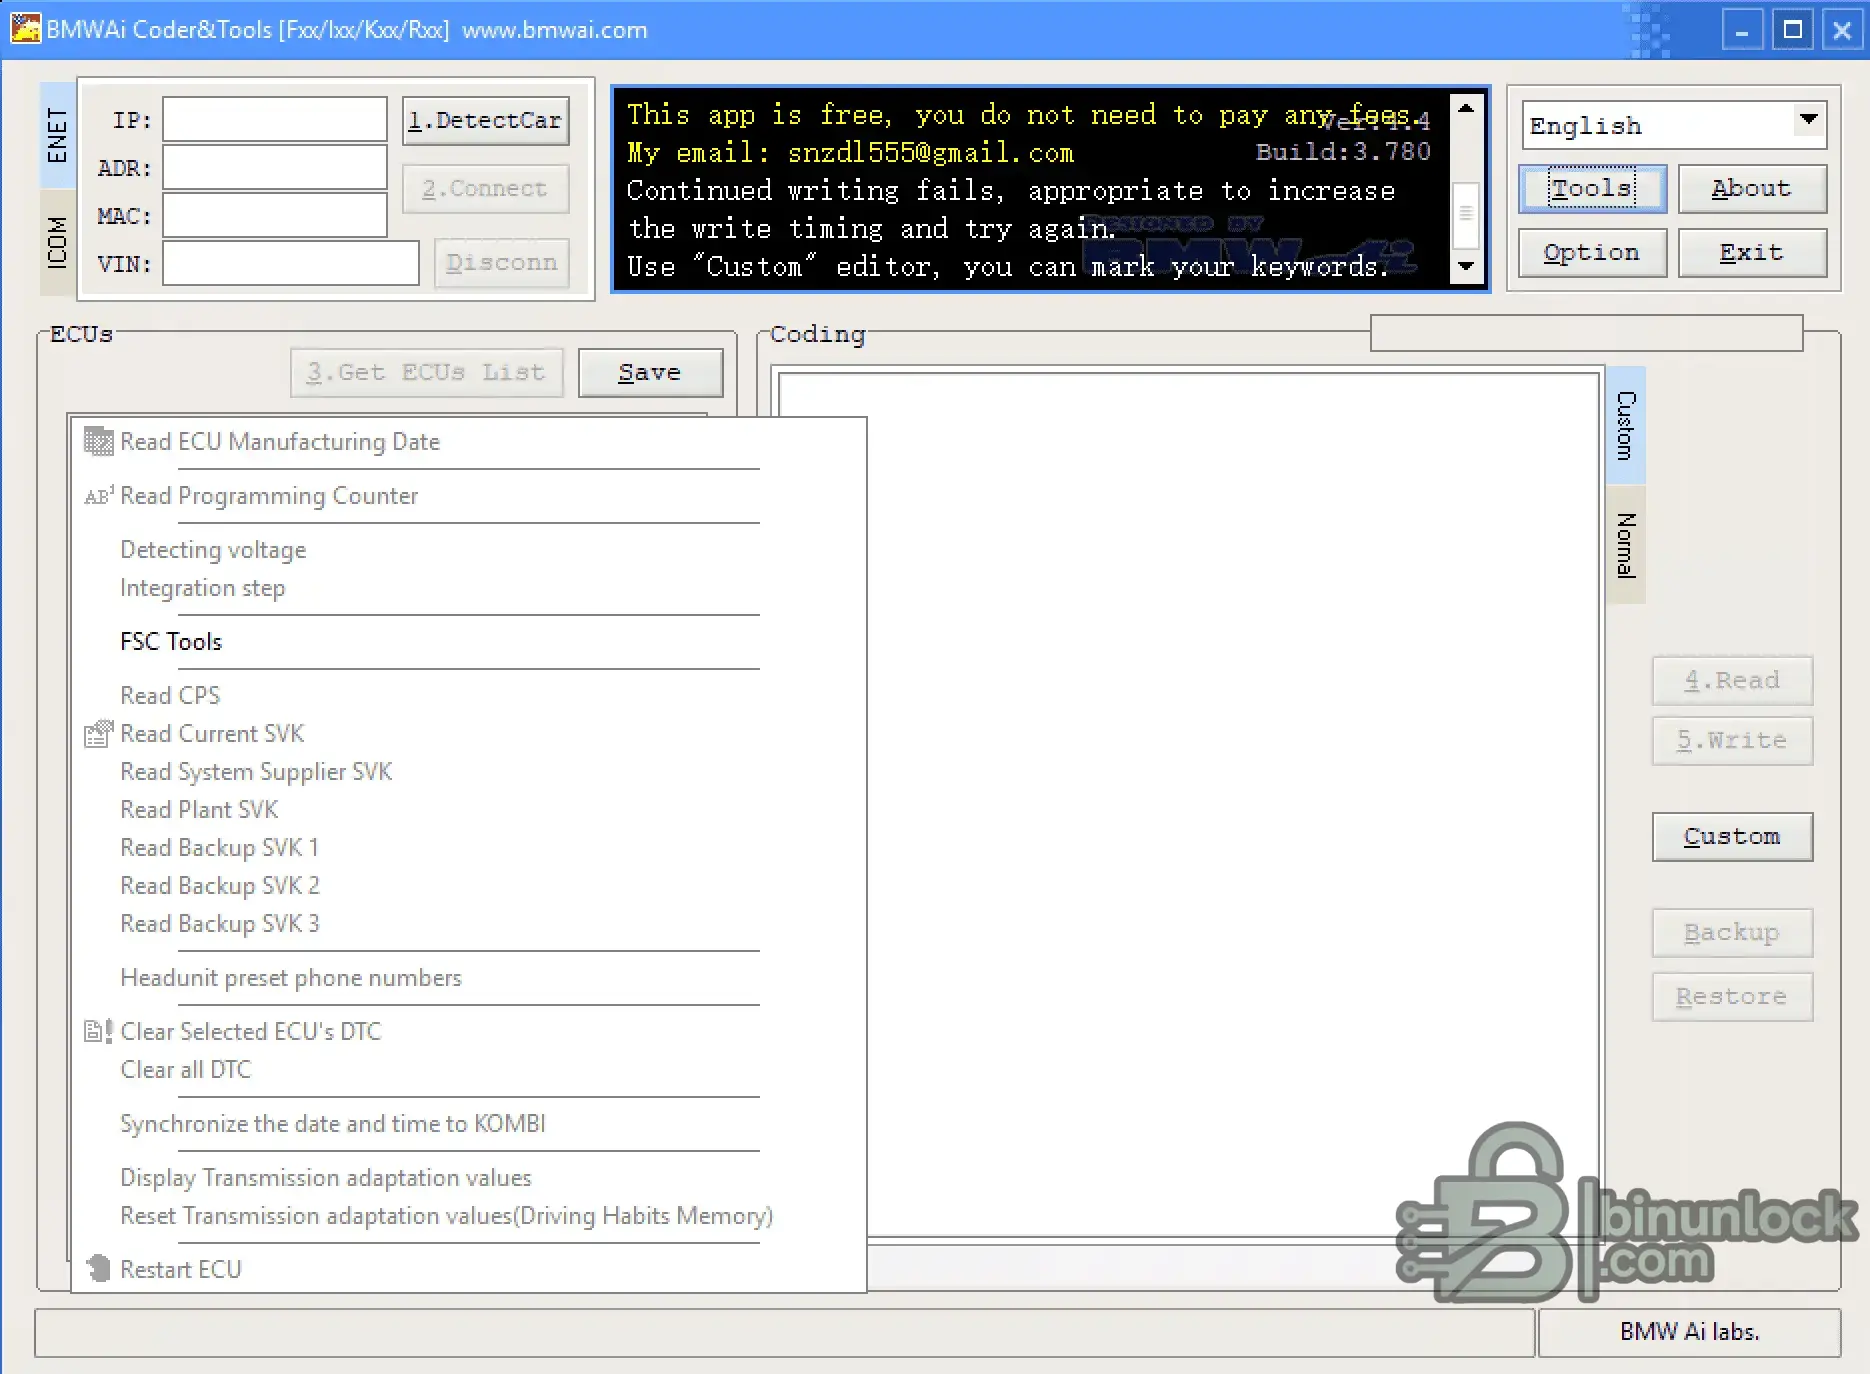Choose Integration step menu entry
This screenshot has height=1374, width=1870.
pos(203,588)
